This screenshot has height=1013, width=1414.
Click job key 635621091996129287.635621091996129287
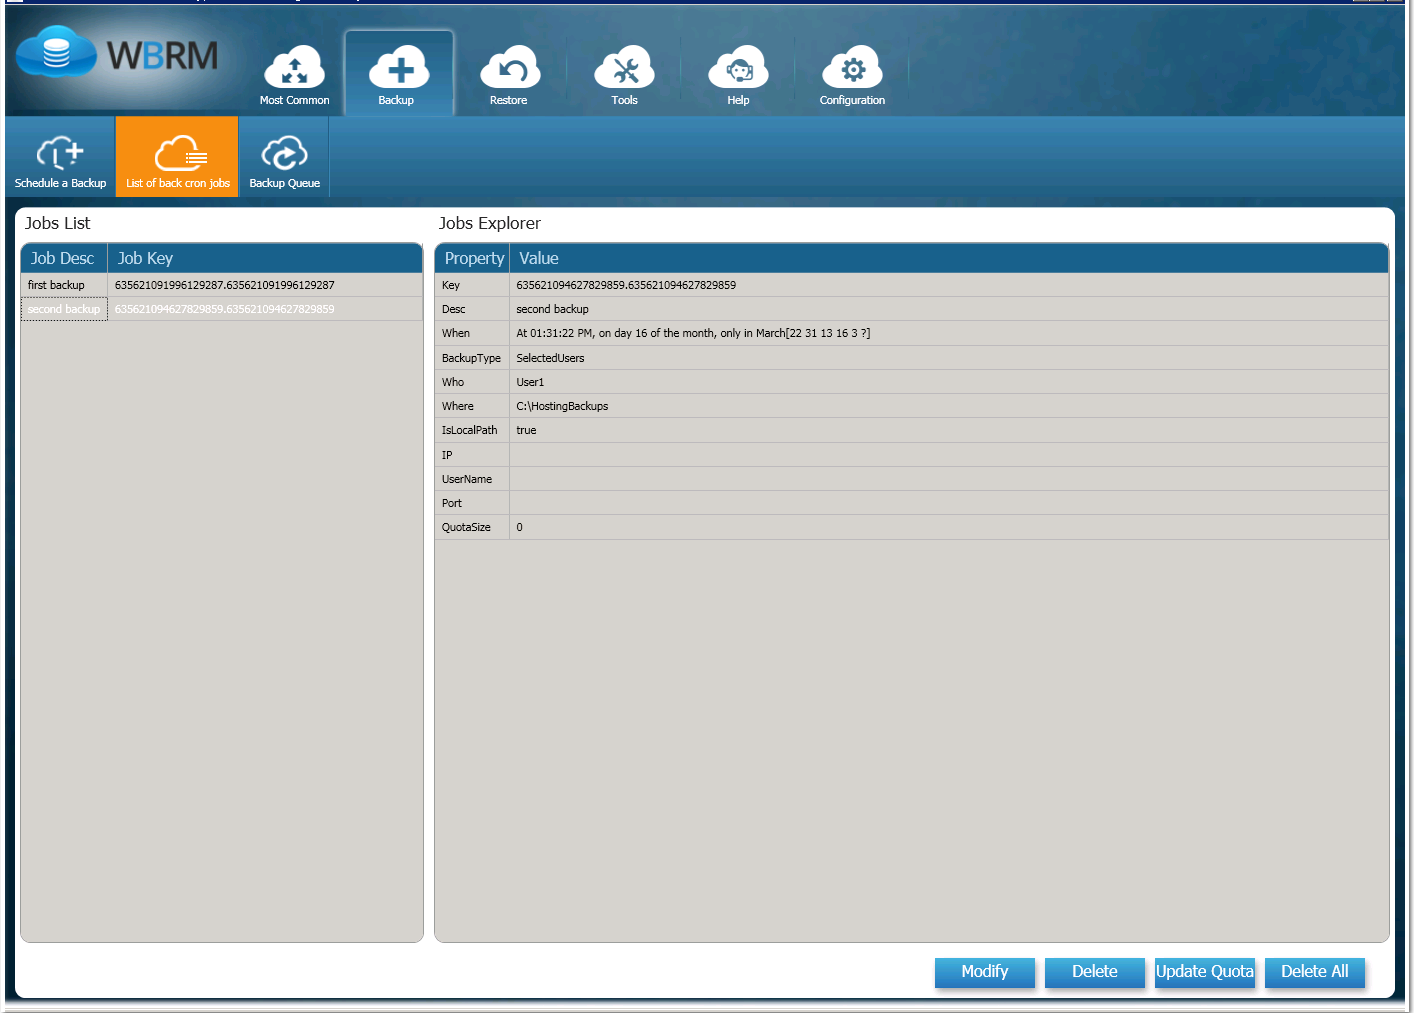point(225,285)
